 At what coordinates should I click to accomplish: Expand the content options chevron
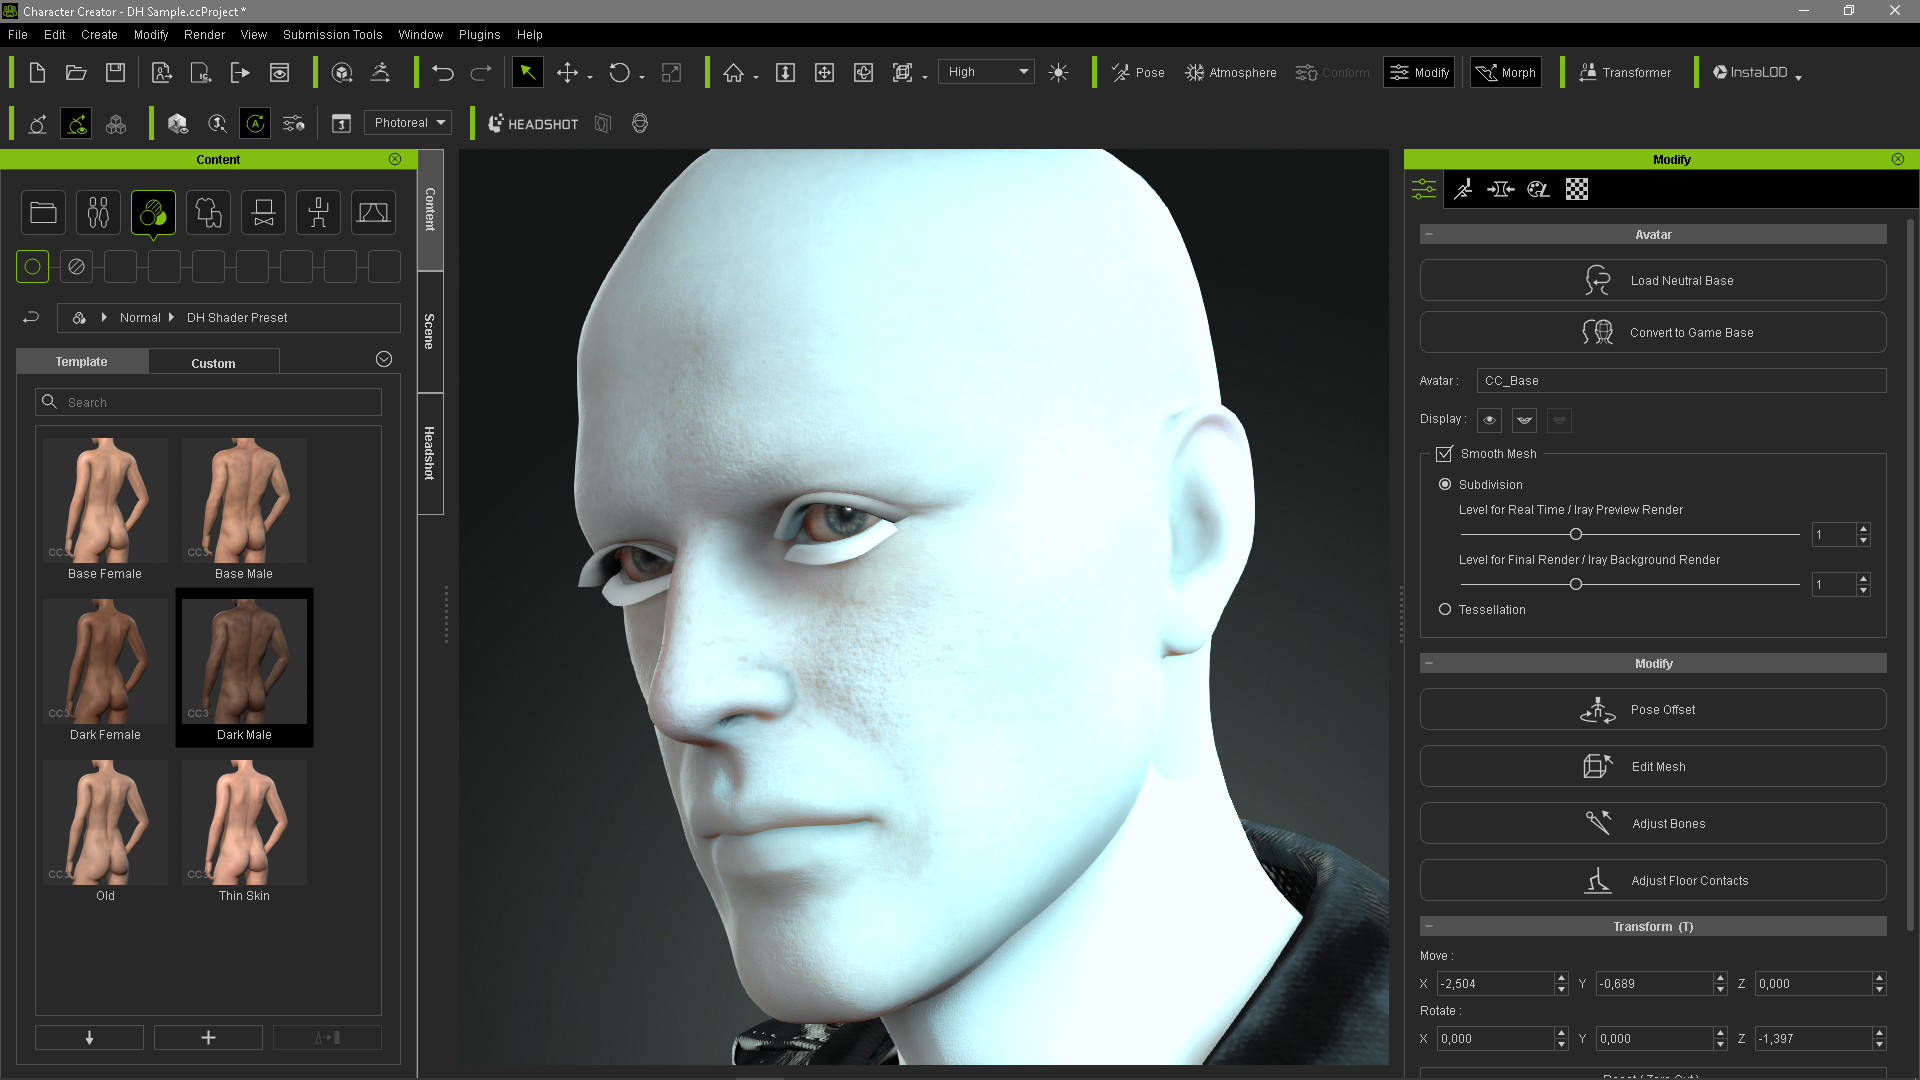point(384,359)
